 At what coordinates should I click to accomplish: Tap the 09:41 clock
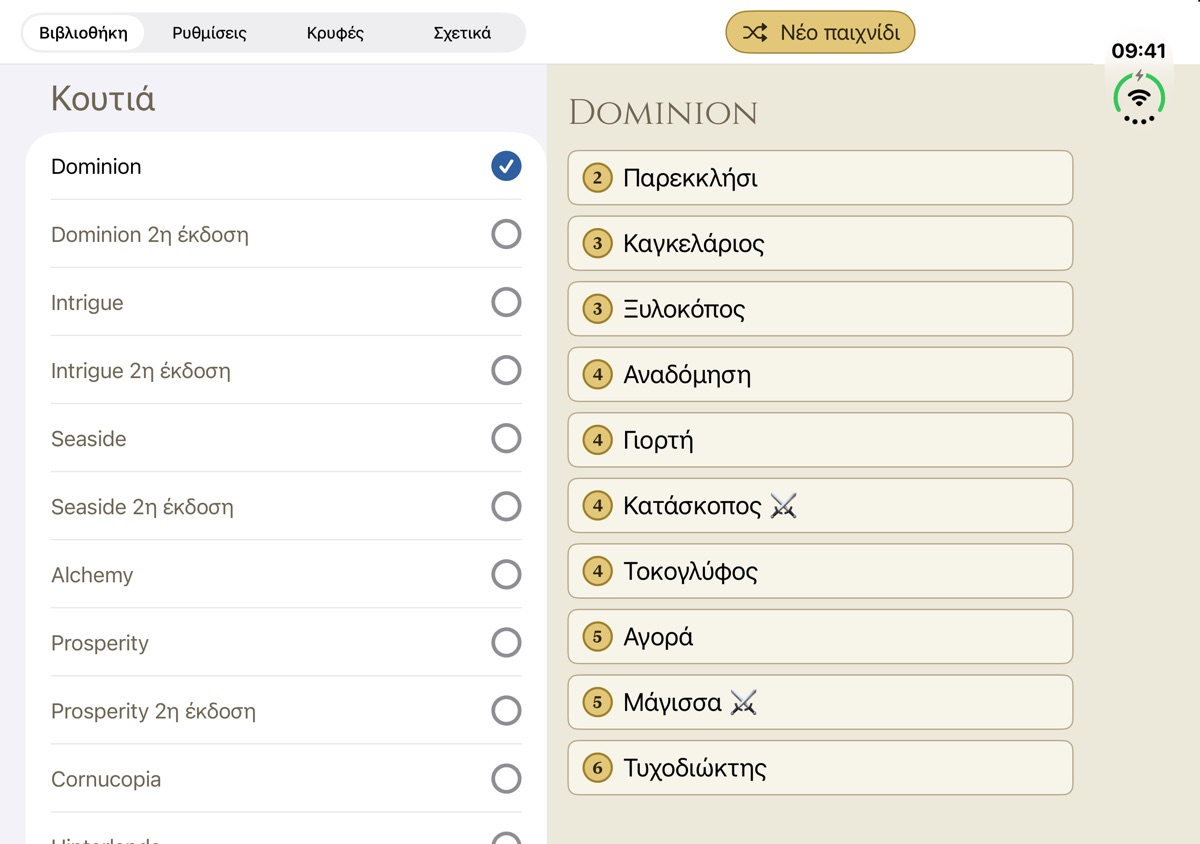pyautogui.click(x=1139, y=51)
